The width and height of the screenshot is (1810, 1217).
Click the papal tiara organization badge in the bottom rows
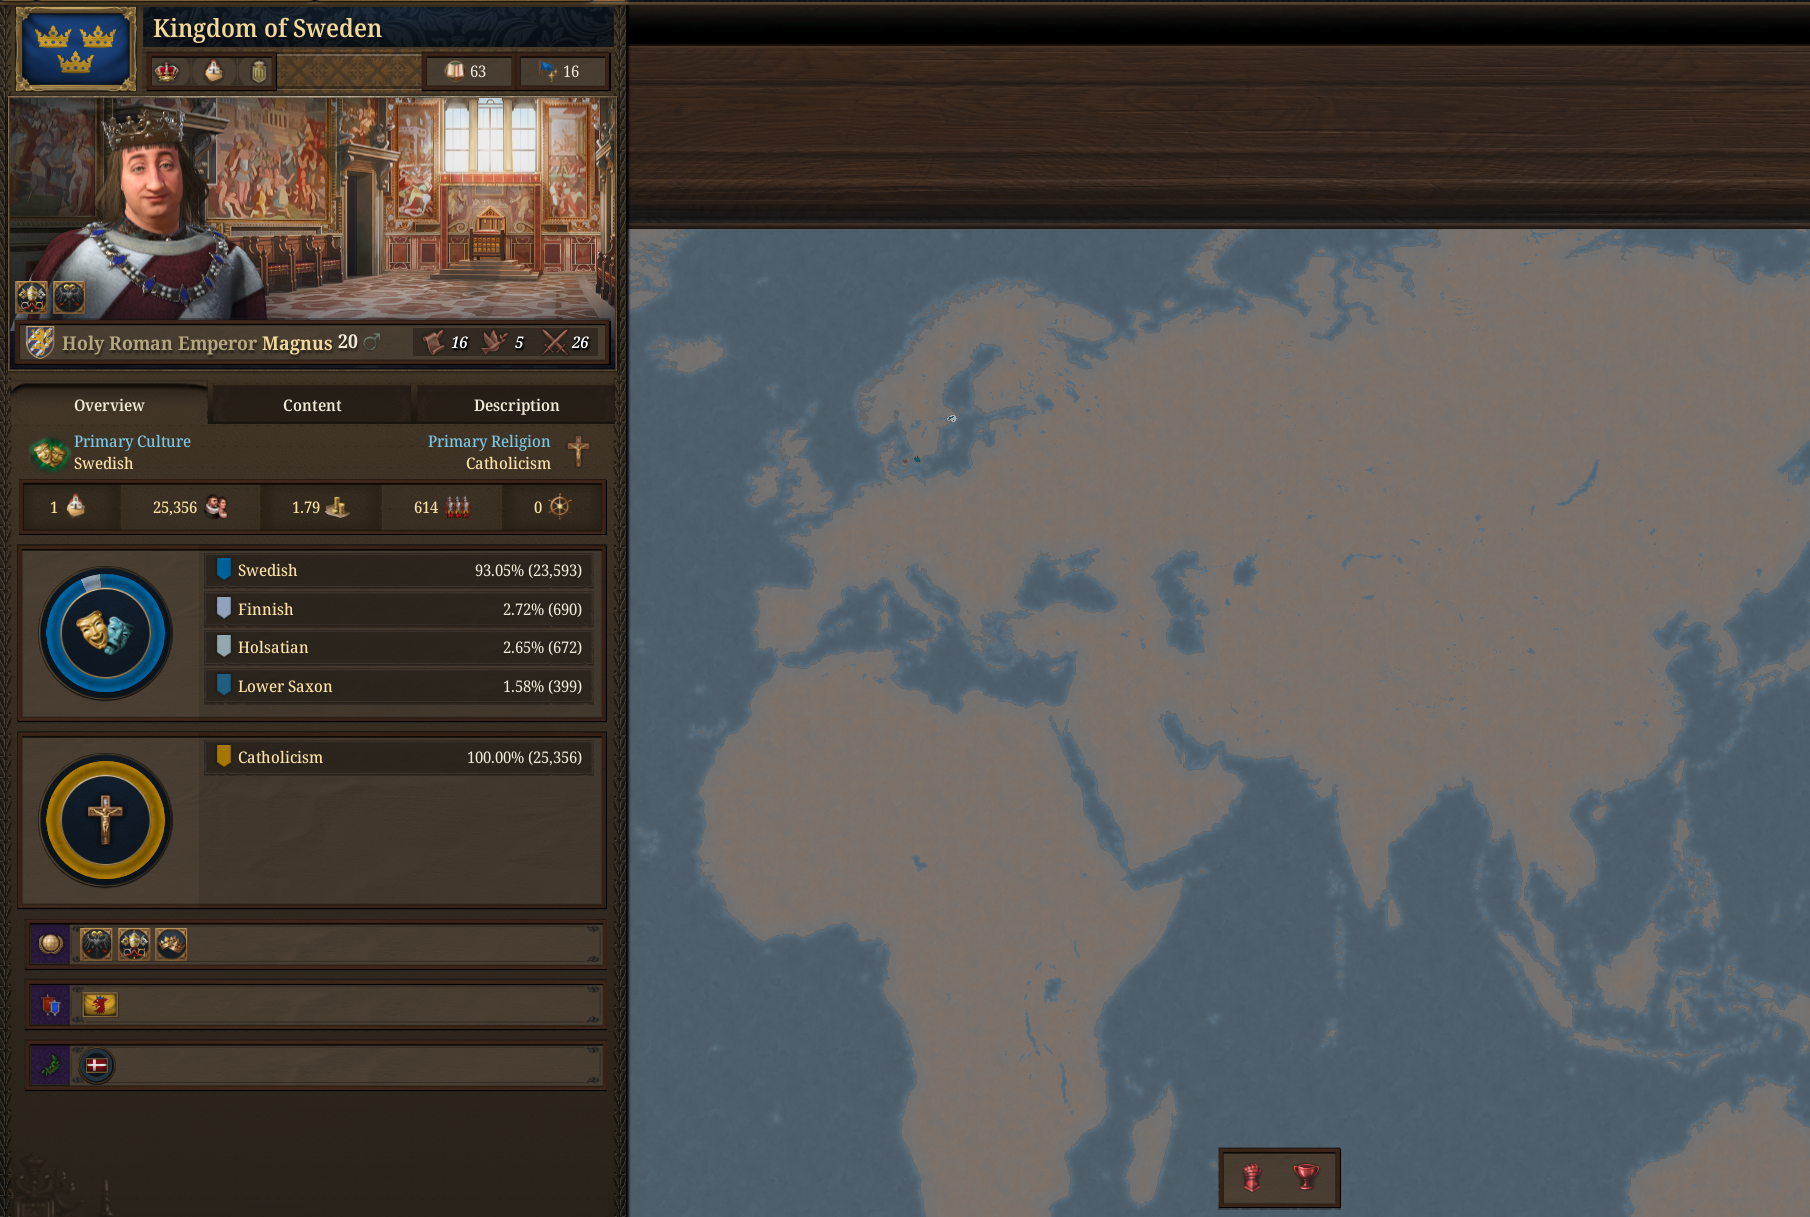[134, 943]
